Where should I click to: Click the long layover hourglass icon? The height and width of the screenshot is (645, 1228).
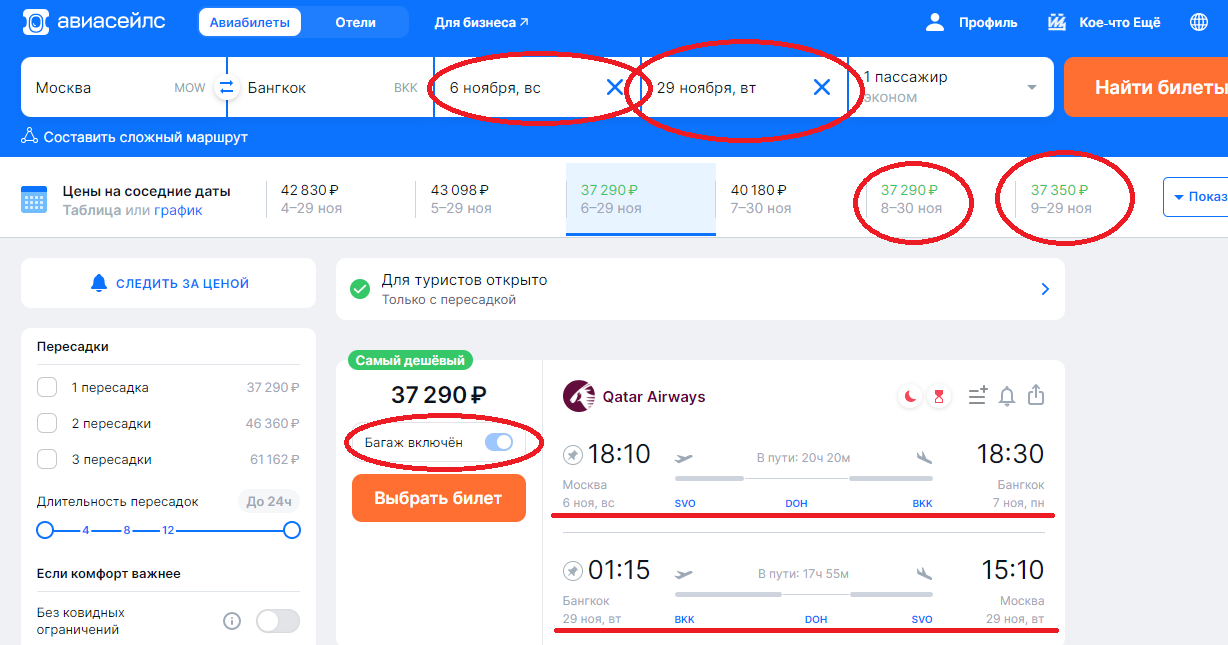pyautogui.click(x=939, y=397)
